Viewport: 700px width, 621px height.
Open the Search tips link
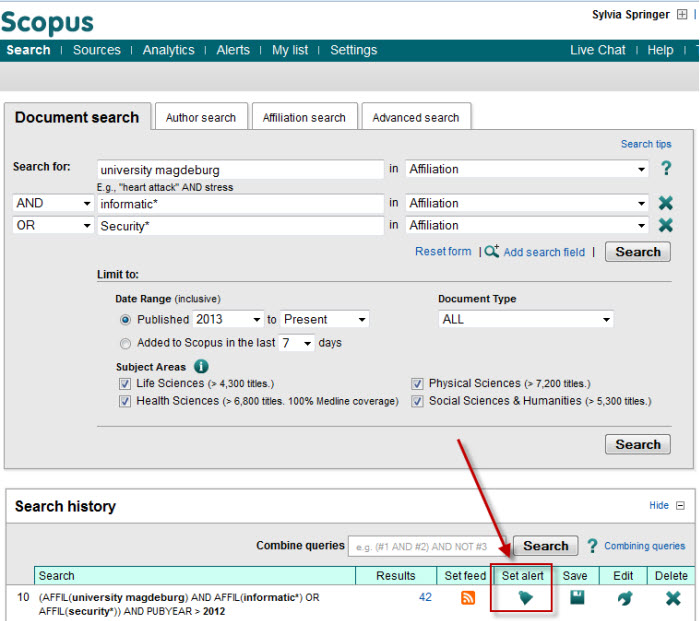coord(646,144)
